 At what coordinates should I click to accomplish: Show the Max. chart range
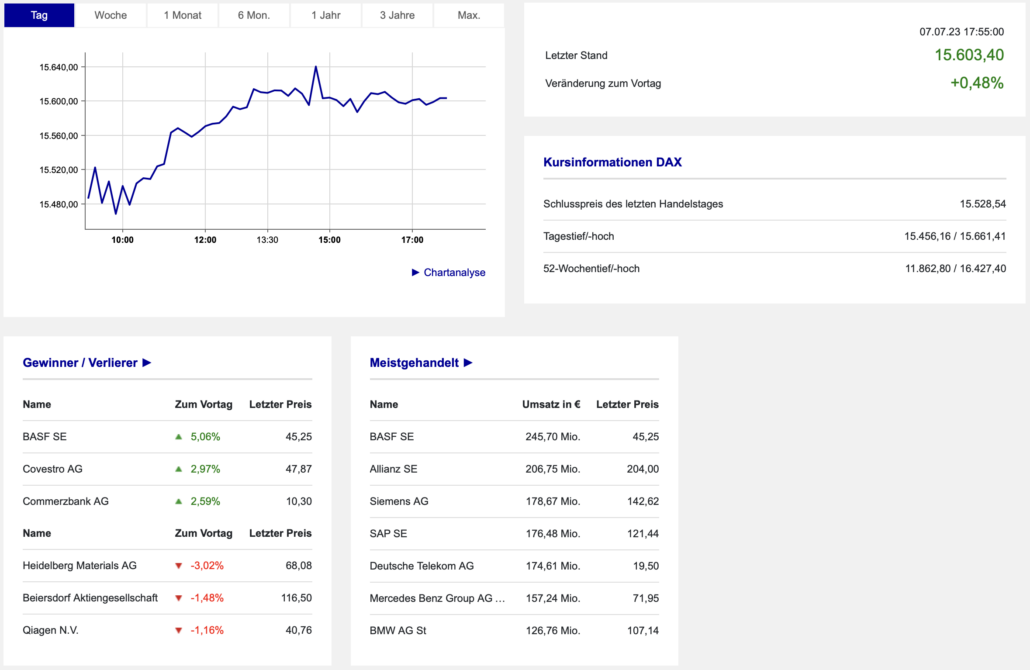pyautogui.click(x=468, y=15)
